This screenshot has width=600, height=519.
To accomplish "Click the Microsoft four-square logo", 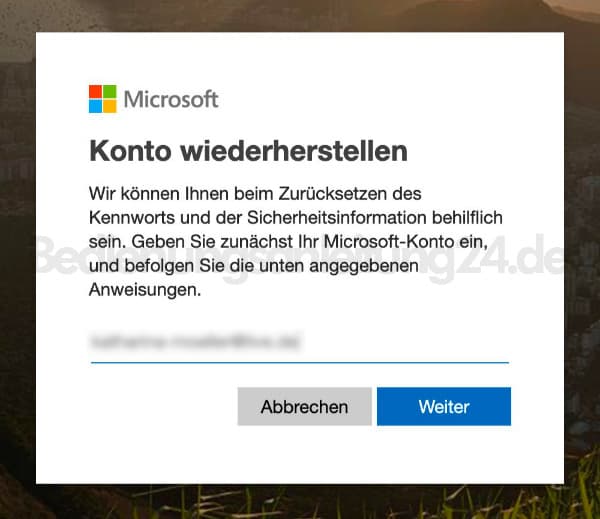I will tap(103, 99).
